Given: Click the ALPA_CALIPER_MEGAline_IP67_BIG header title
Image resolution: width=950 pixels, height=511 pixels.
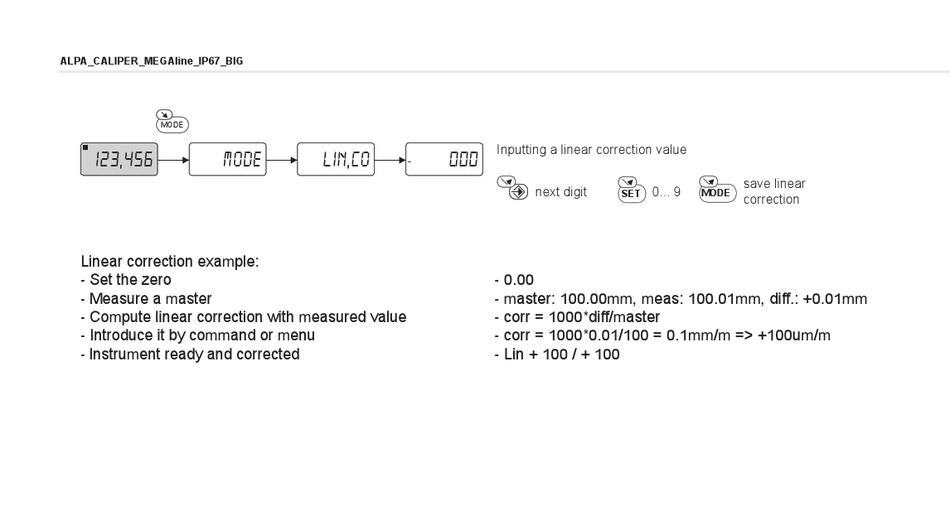Looking at the screenshot, I should [x=151, y=61].
